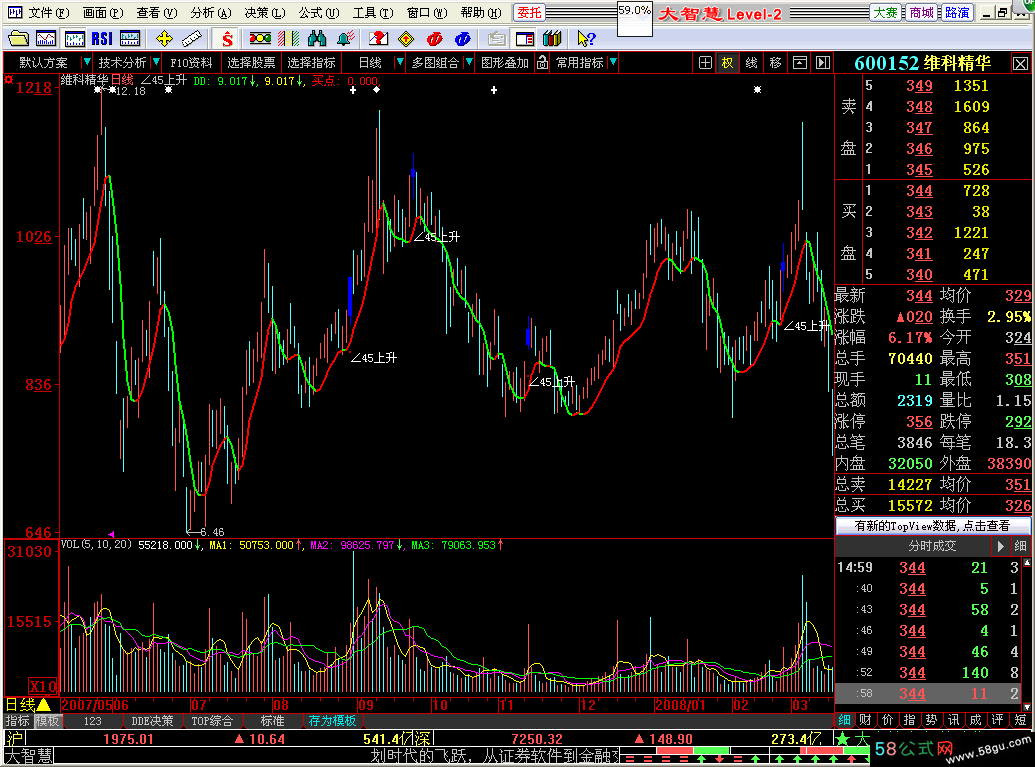Click the 大赛 button

click(885, 13)
